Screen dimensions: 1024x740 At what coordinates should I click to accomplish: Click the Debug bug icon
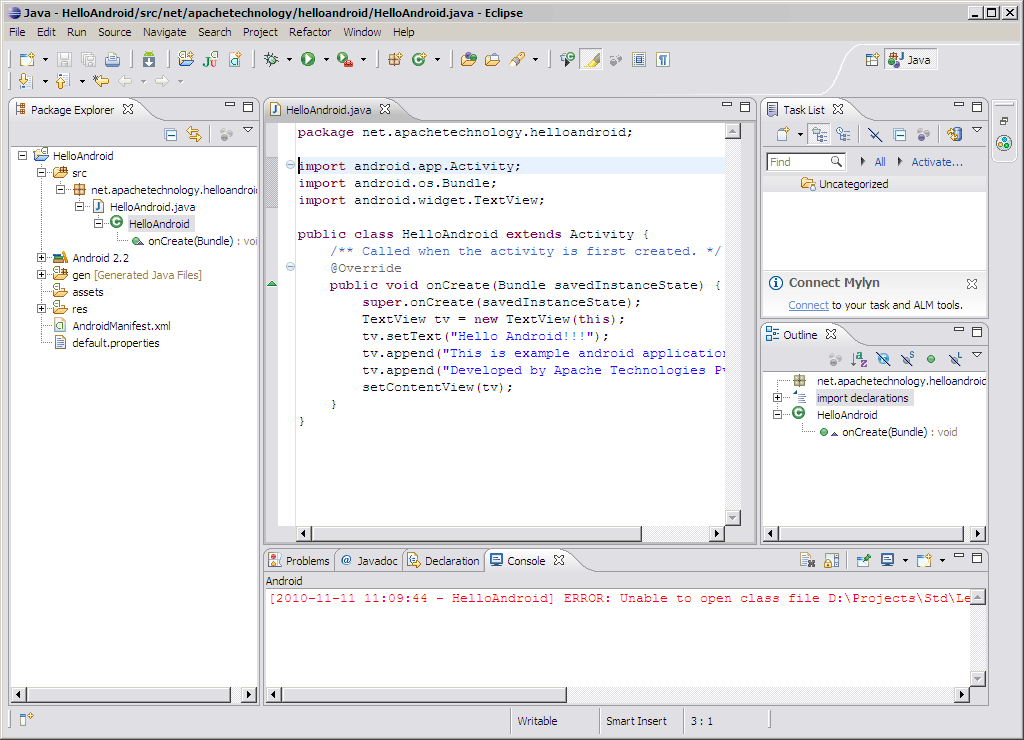click(x=271, y=59)
